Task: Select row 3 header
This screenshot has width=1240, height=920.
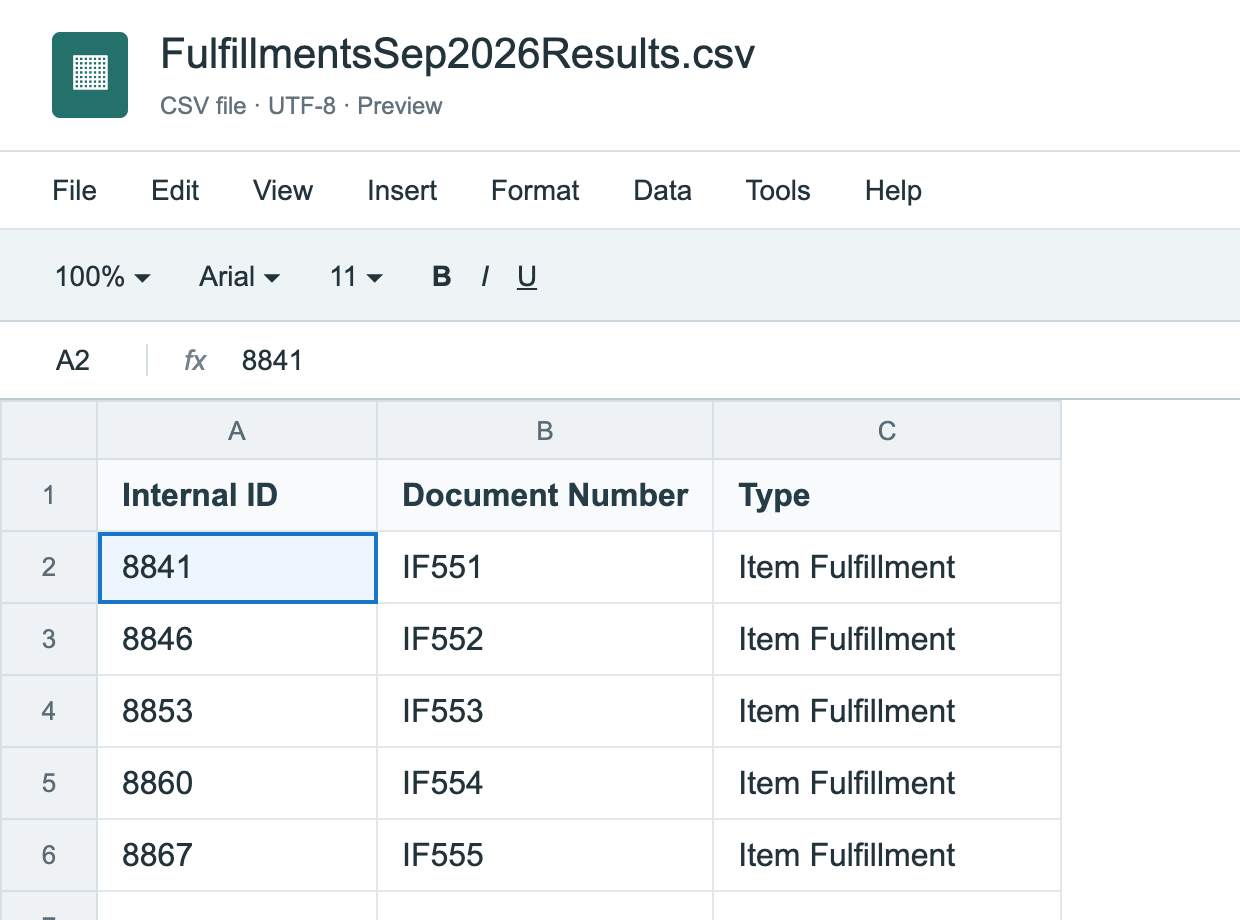Action: coord(49,639)
